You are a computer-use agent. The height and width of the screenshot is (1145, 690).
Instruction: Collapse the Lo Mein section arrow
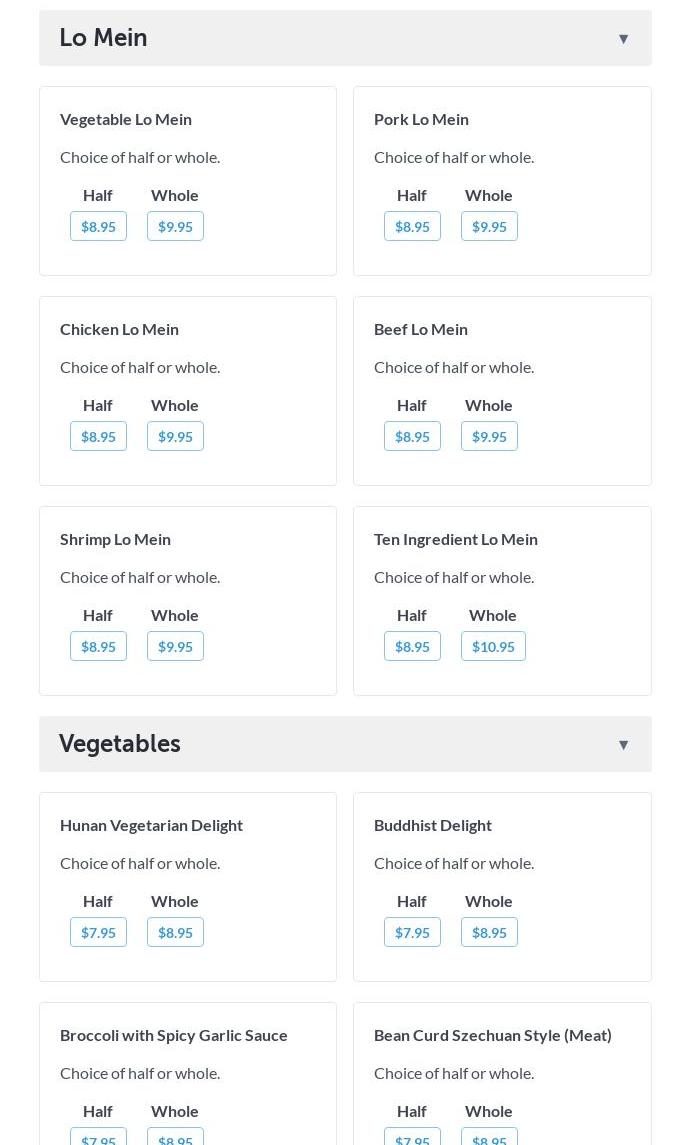click(623, 39)
